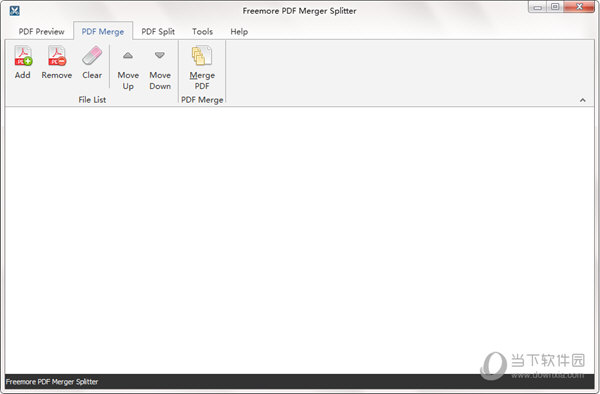
Task: Close the Freemore PDF Merger Splitter window
Action: coord(579,7)
